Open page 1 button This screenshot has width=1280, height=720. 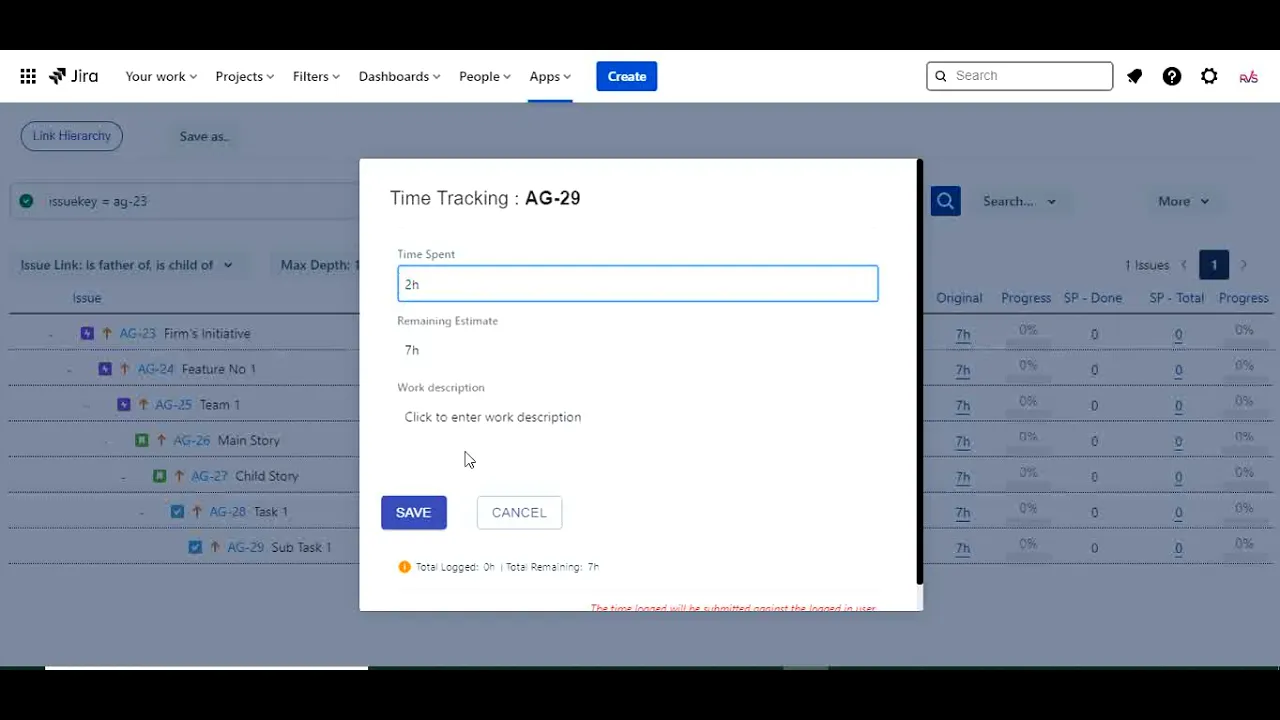[x=1214, y=265]
